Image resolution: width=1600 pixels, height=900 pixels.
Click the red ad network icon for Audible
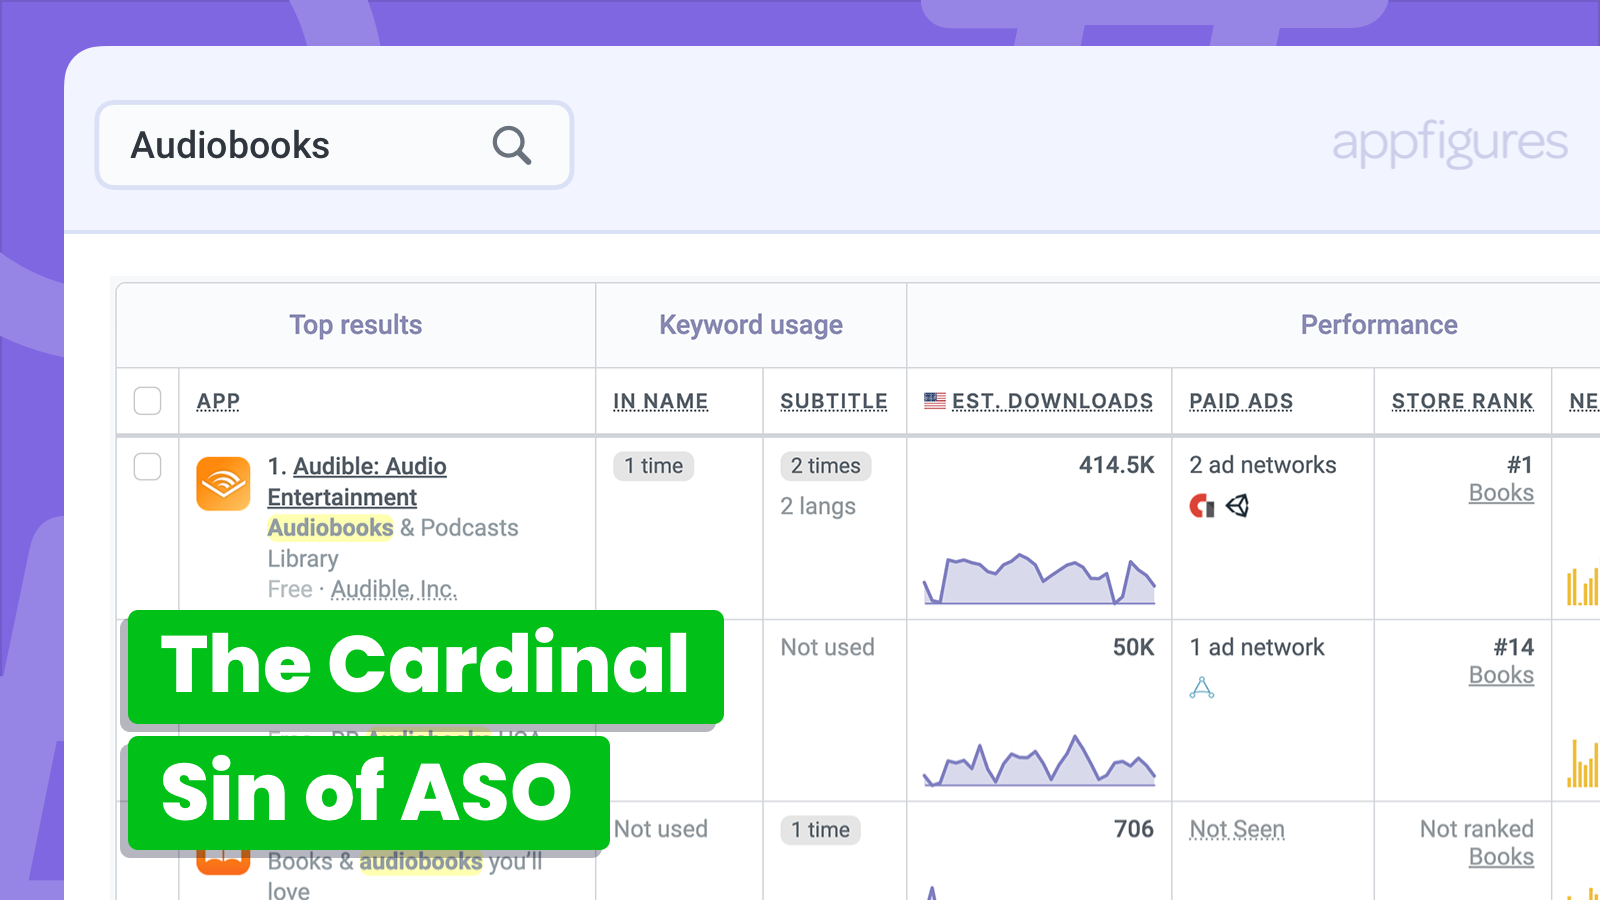point(1201,506)
